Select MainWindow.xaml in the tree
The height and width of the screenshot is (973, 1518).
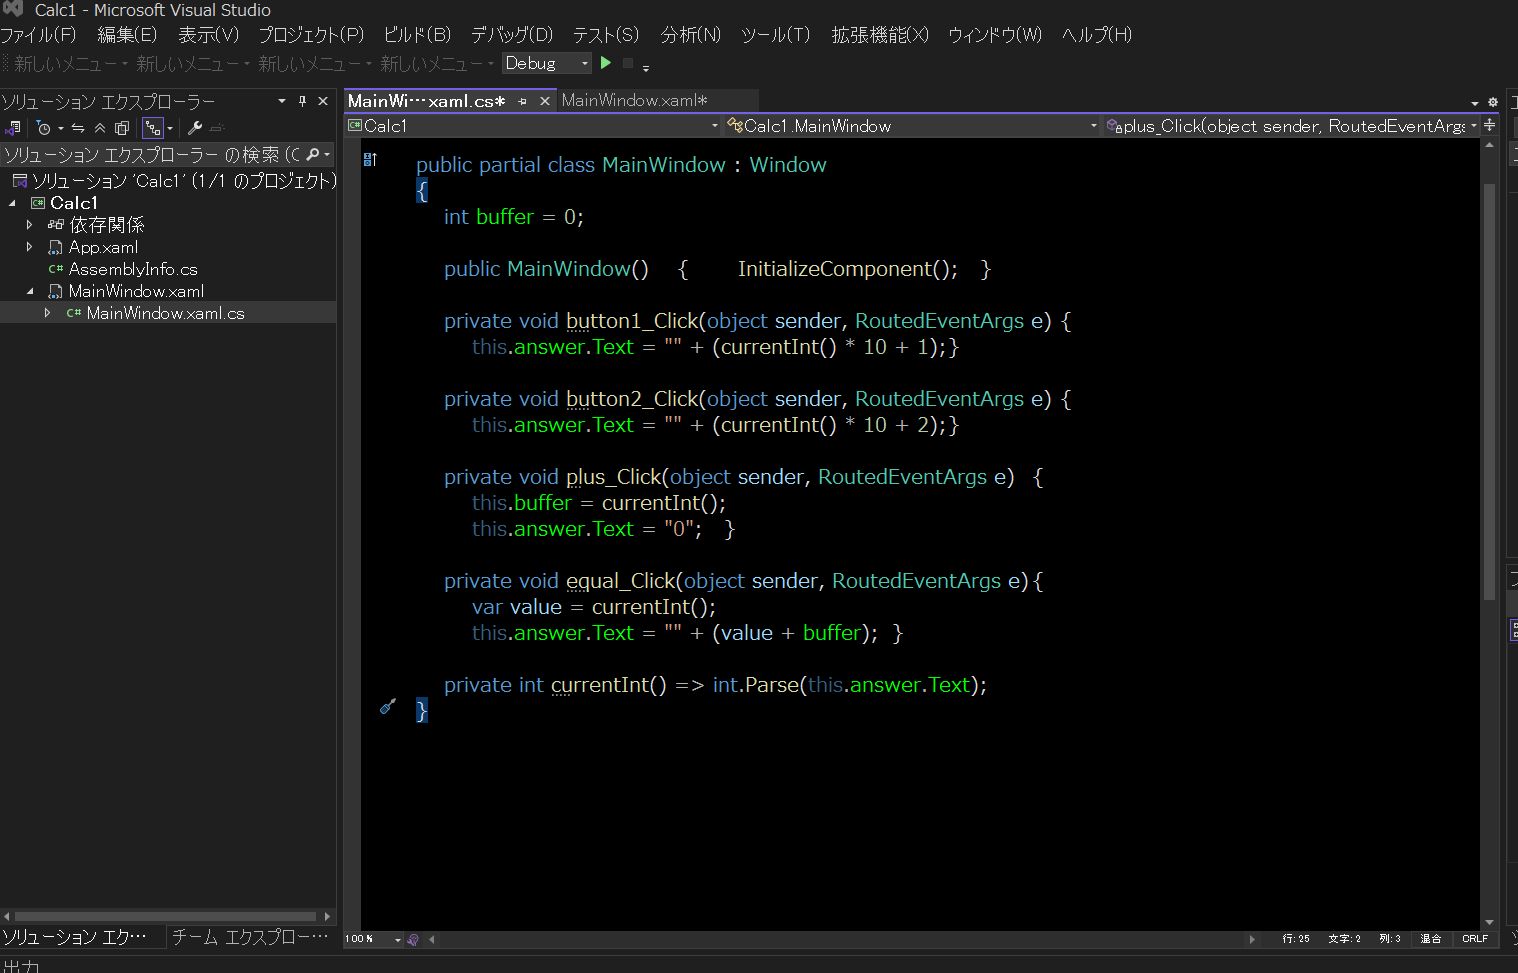[x=136, y=291]
